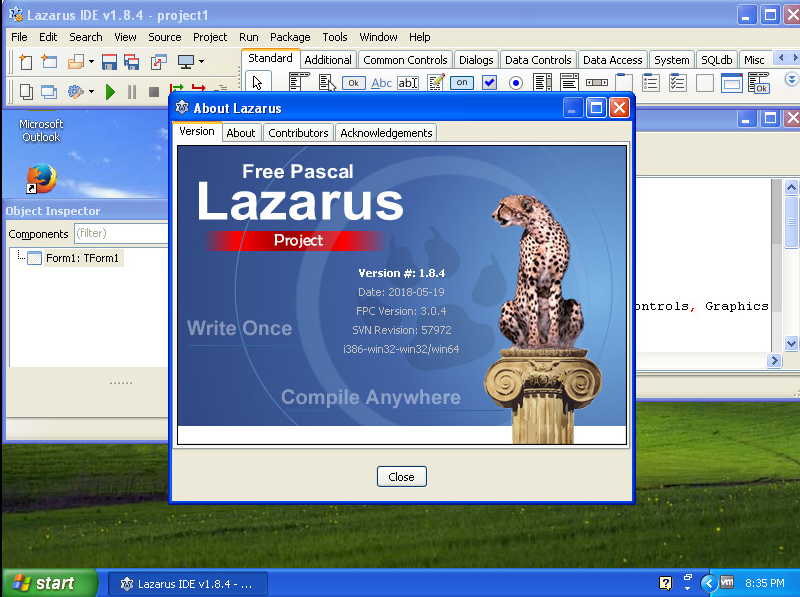Click source editor horizontal scrollbar right arrow
This screenshot has height=597, width=800.
tap(774, 361)
